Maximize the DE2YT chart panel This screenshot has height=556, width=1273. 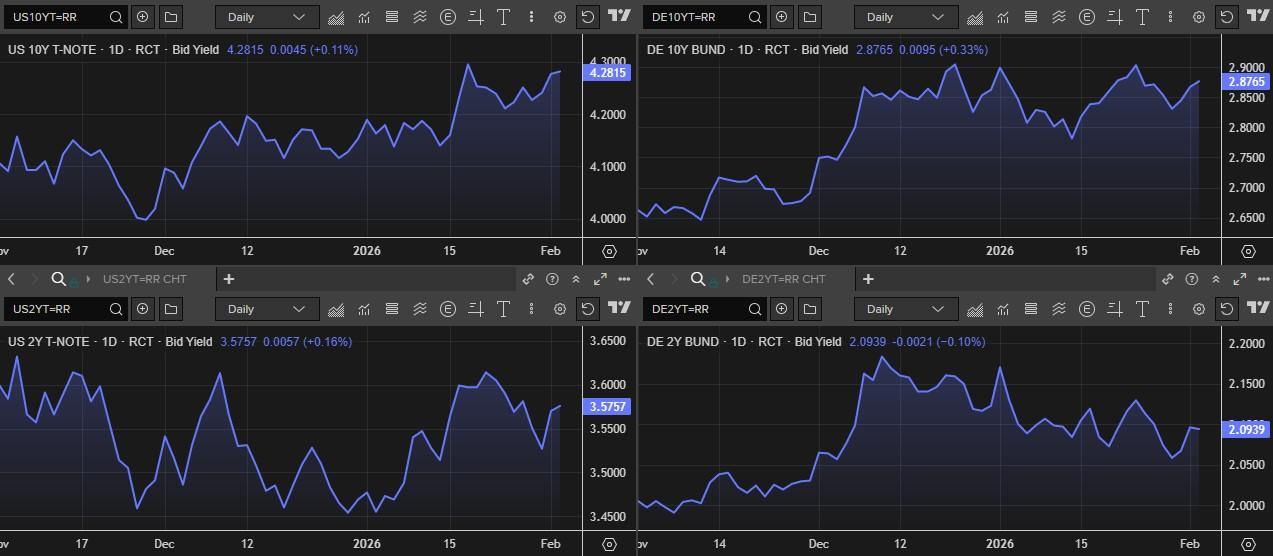point(1240,279)
